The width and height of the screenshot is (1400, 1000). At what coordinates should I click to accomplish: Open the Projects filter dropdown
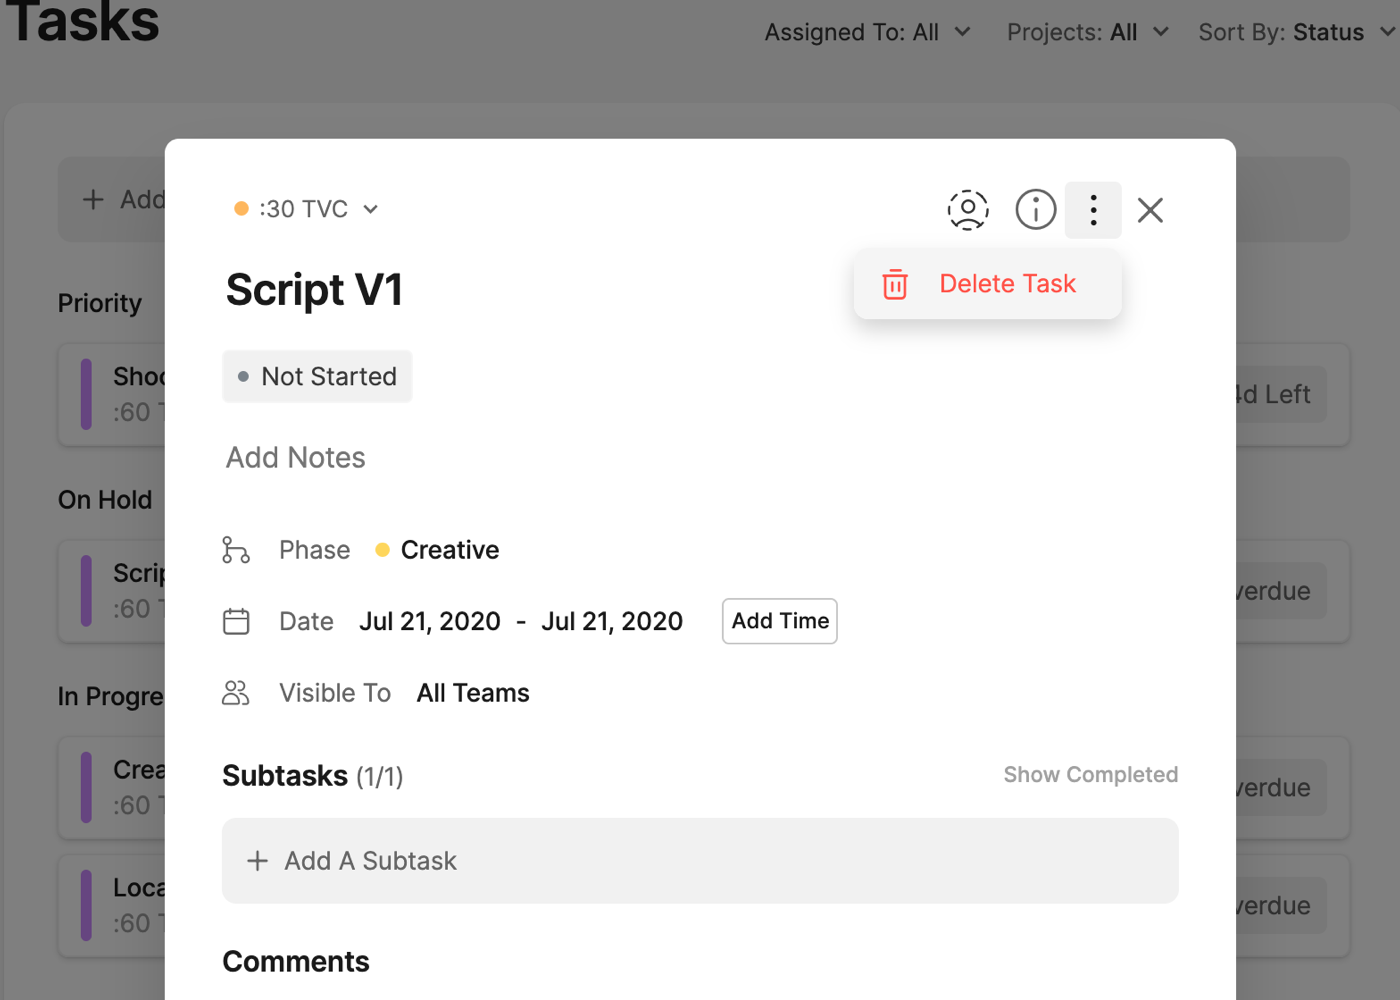pyautogui.click(x=1087, y=33)
